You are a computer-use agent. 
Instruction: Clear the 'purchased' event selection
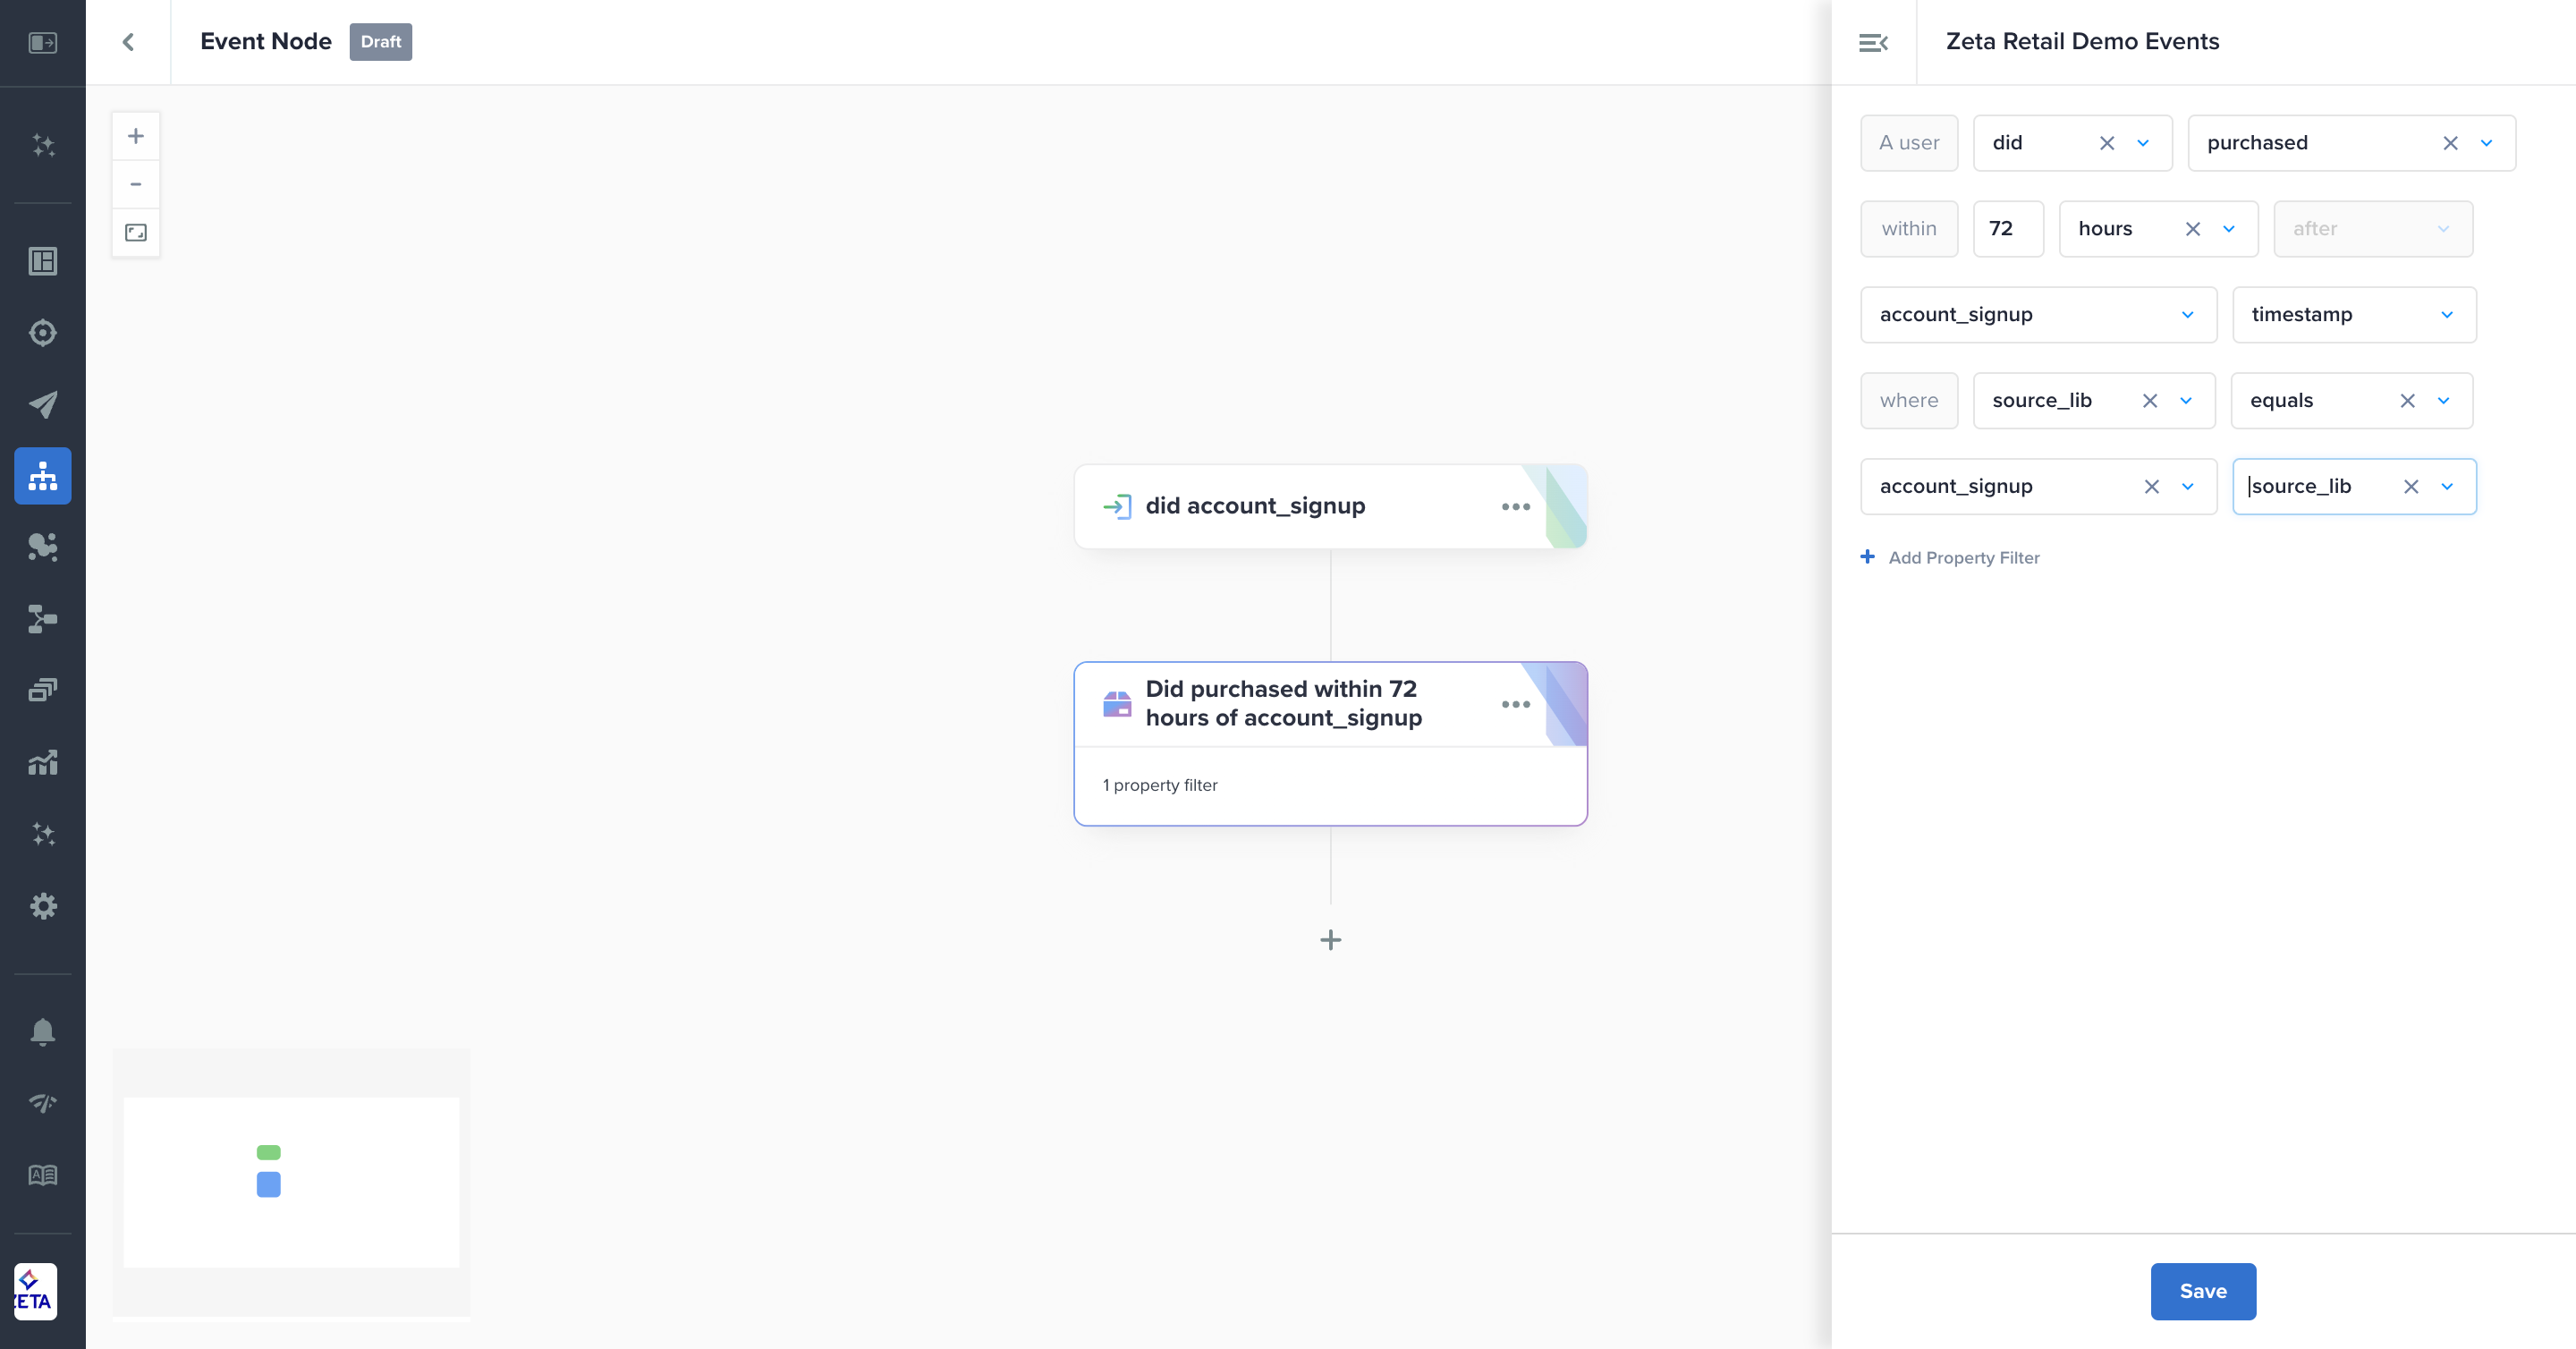2450,143
